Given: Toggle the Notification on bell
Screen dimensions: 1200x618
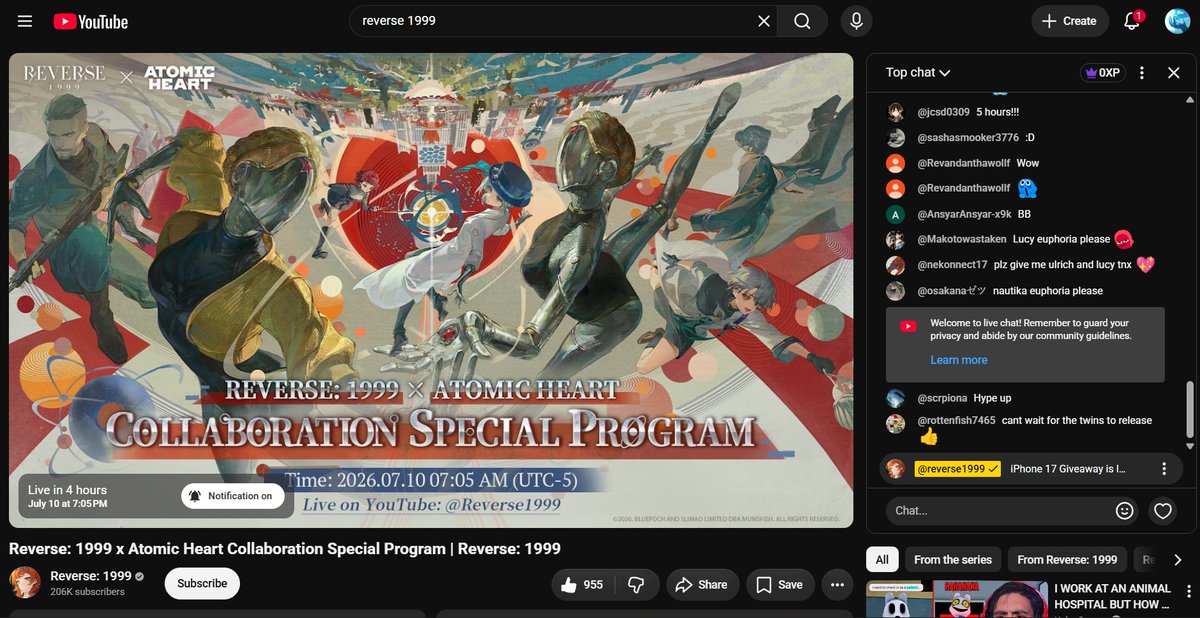Looking at the screenshot, I should [233, 496].
